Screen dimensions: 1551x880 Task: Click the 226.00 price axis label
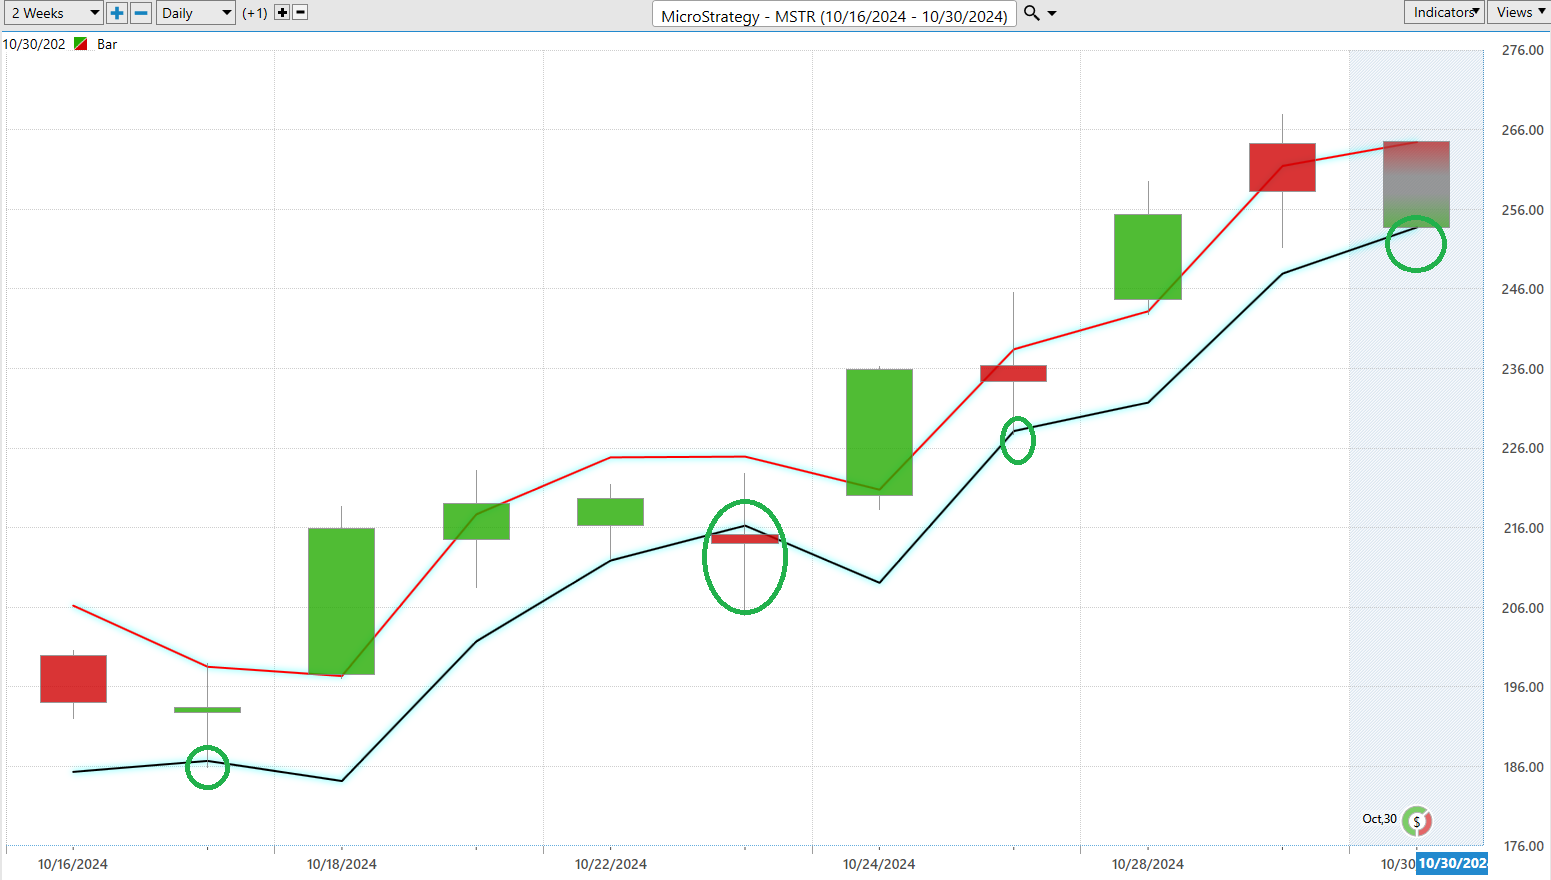1523,448
